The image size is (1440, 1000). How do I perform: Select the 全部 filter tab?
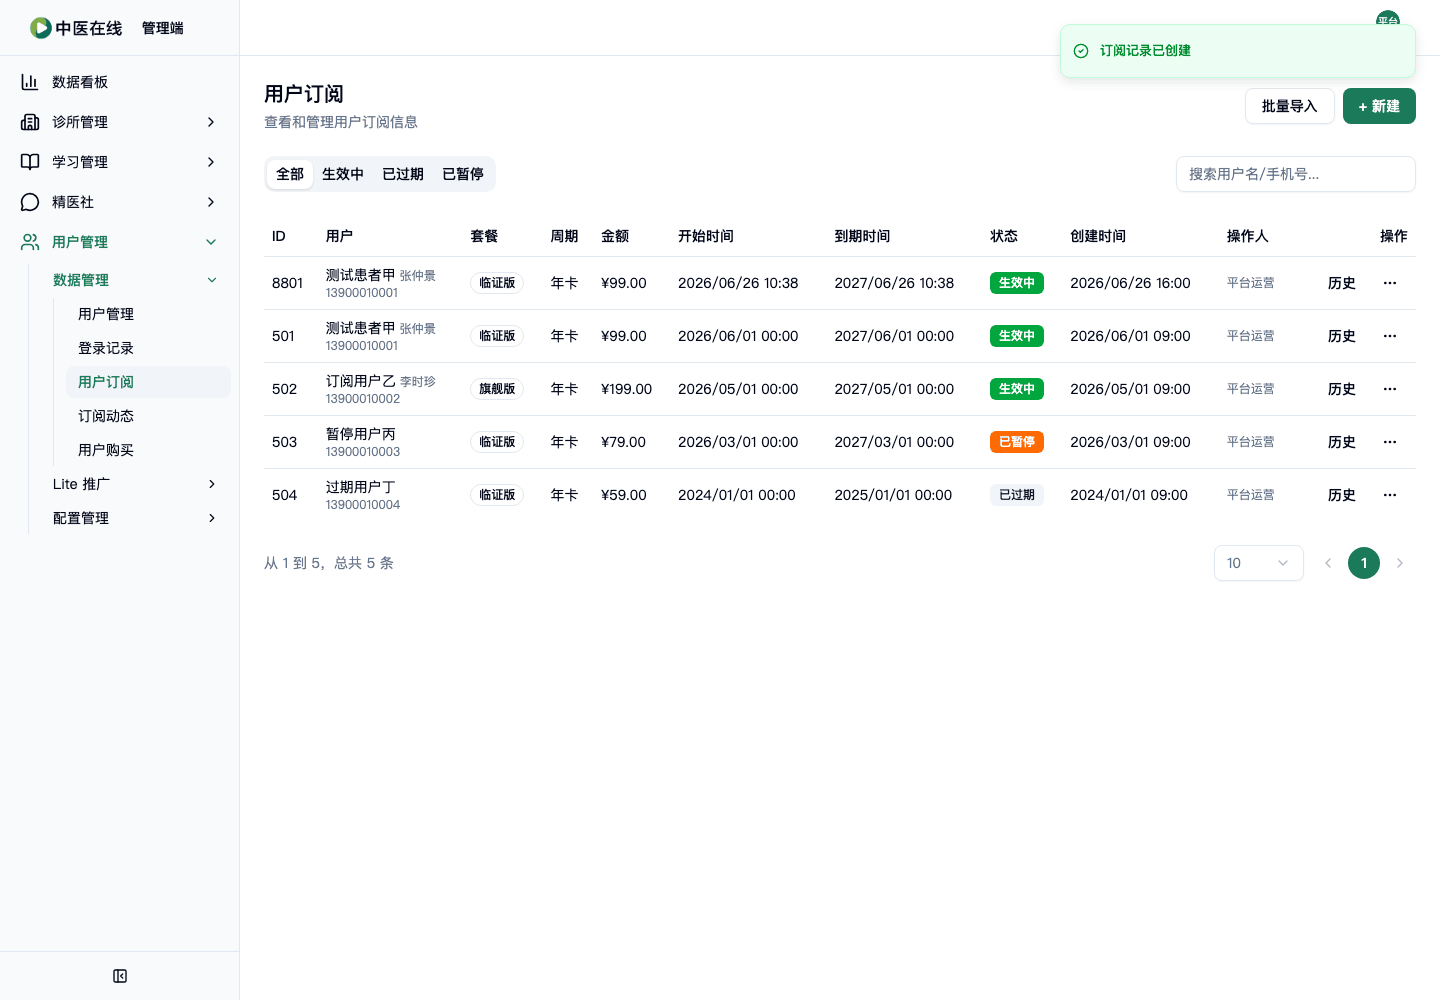coord(290,174)
